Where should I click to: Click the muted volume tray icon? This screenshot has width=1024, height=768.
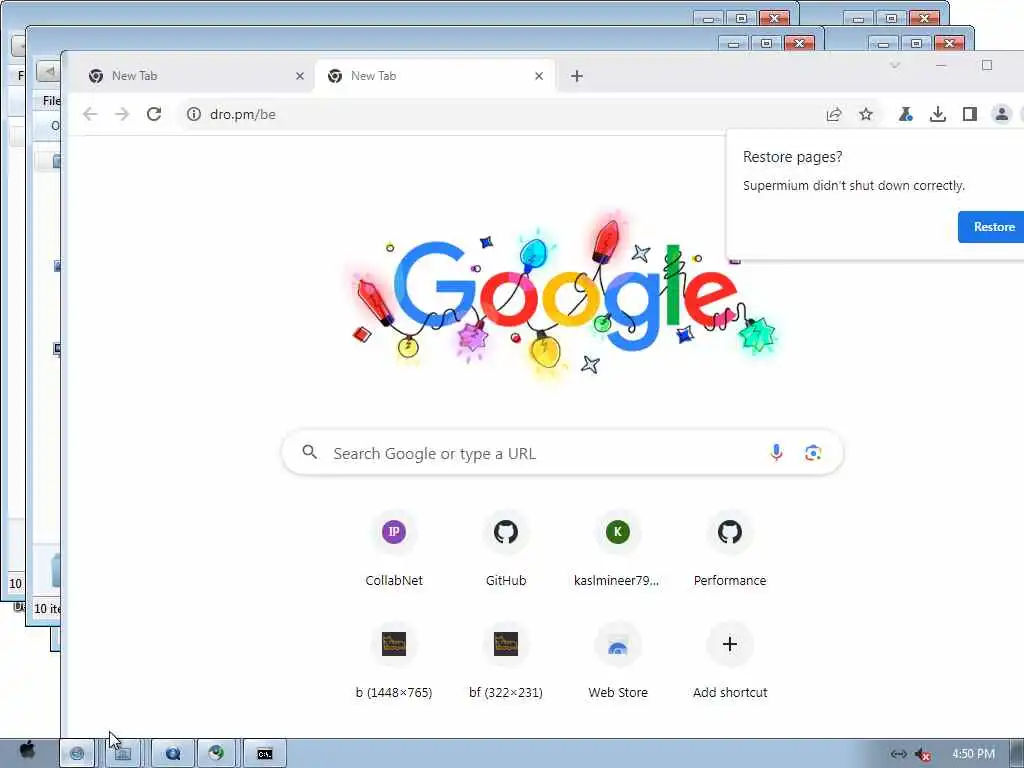click(x=923, y=754)
